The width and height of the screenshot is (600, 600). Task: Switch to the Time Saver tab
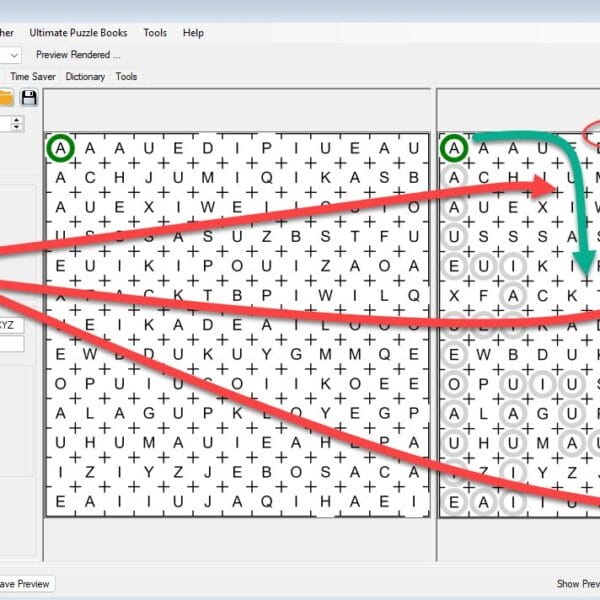pos(34,76)
